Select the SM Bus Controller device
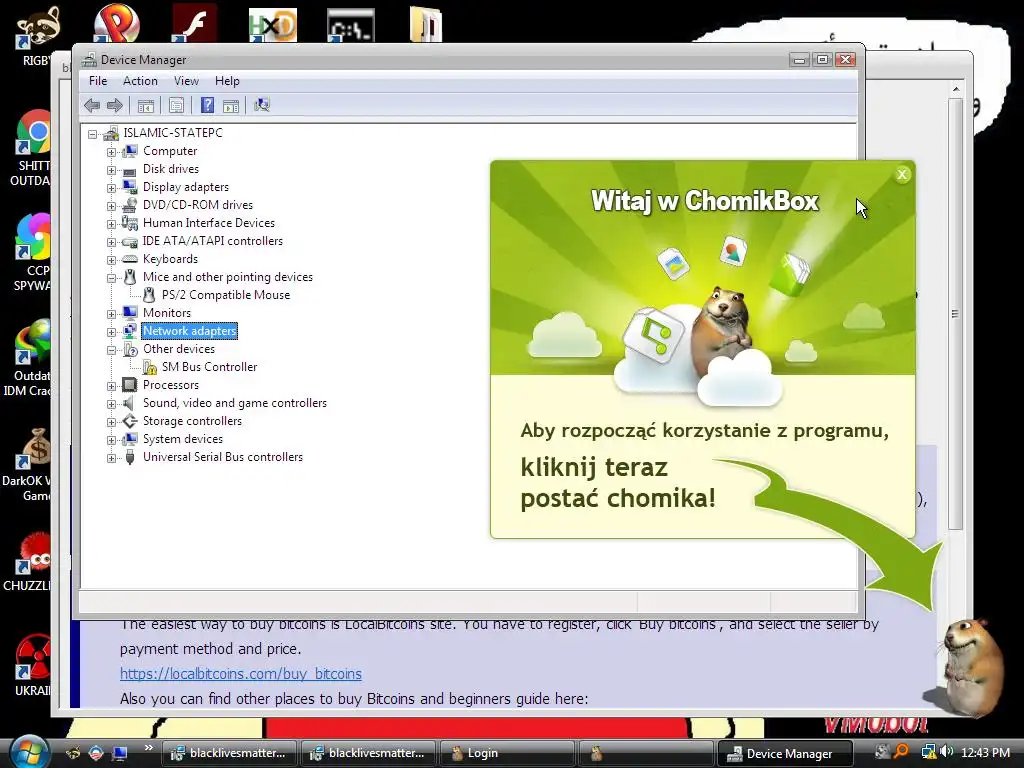1024x768 pixels. coord(210,367)
